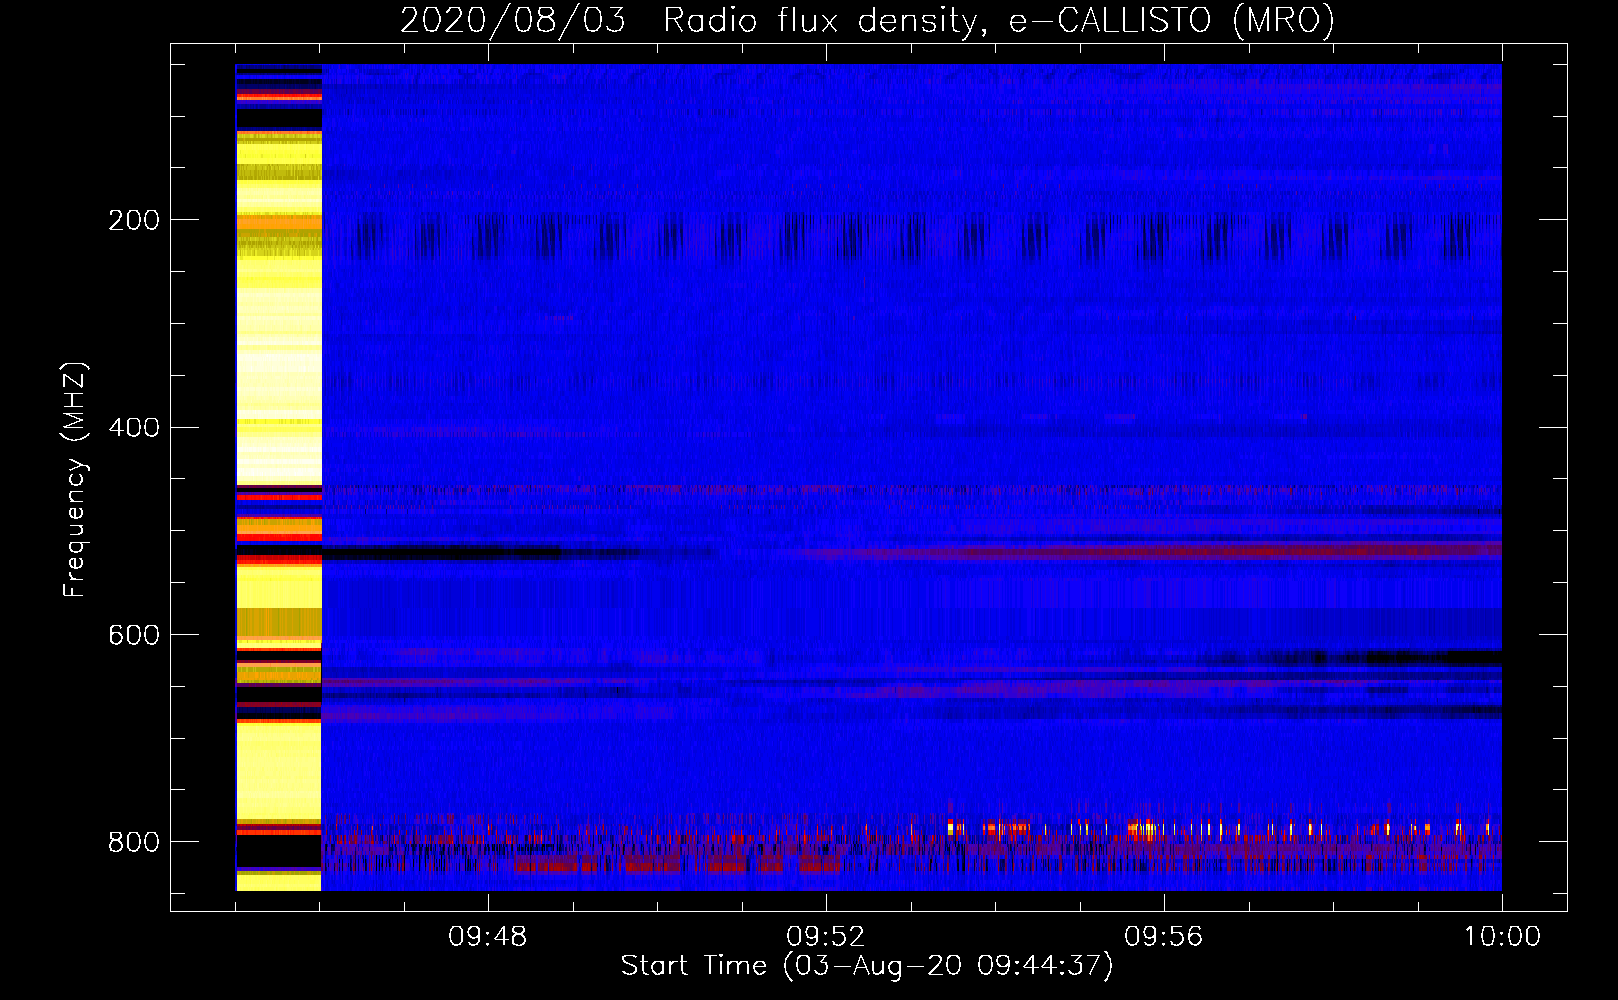
Task: Click the yellow calibration strip in the spectrogram
Action: click(279, 478)
